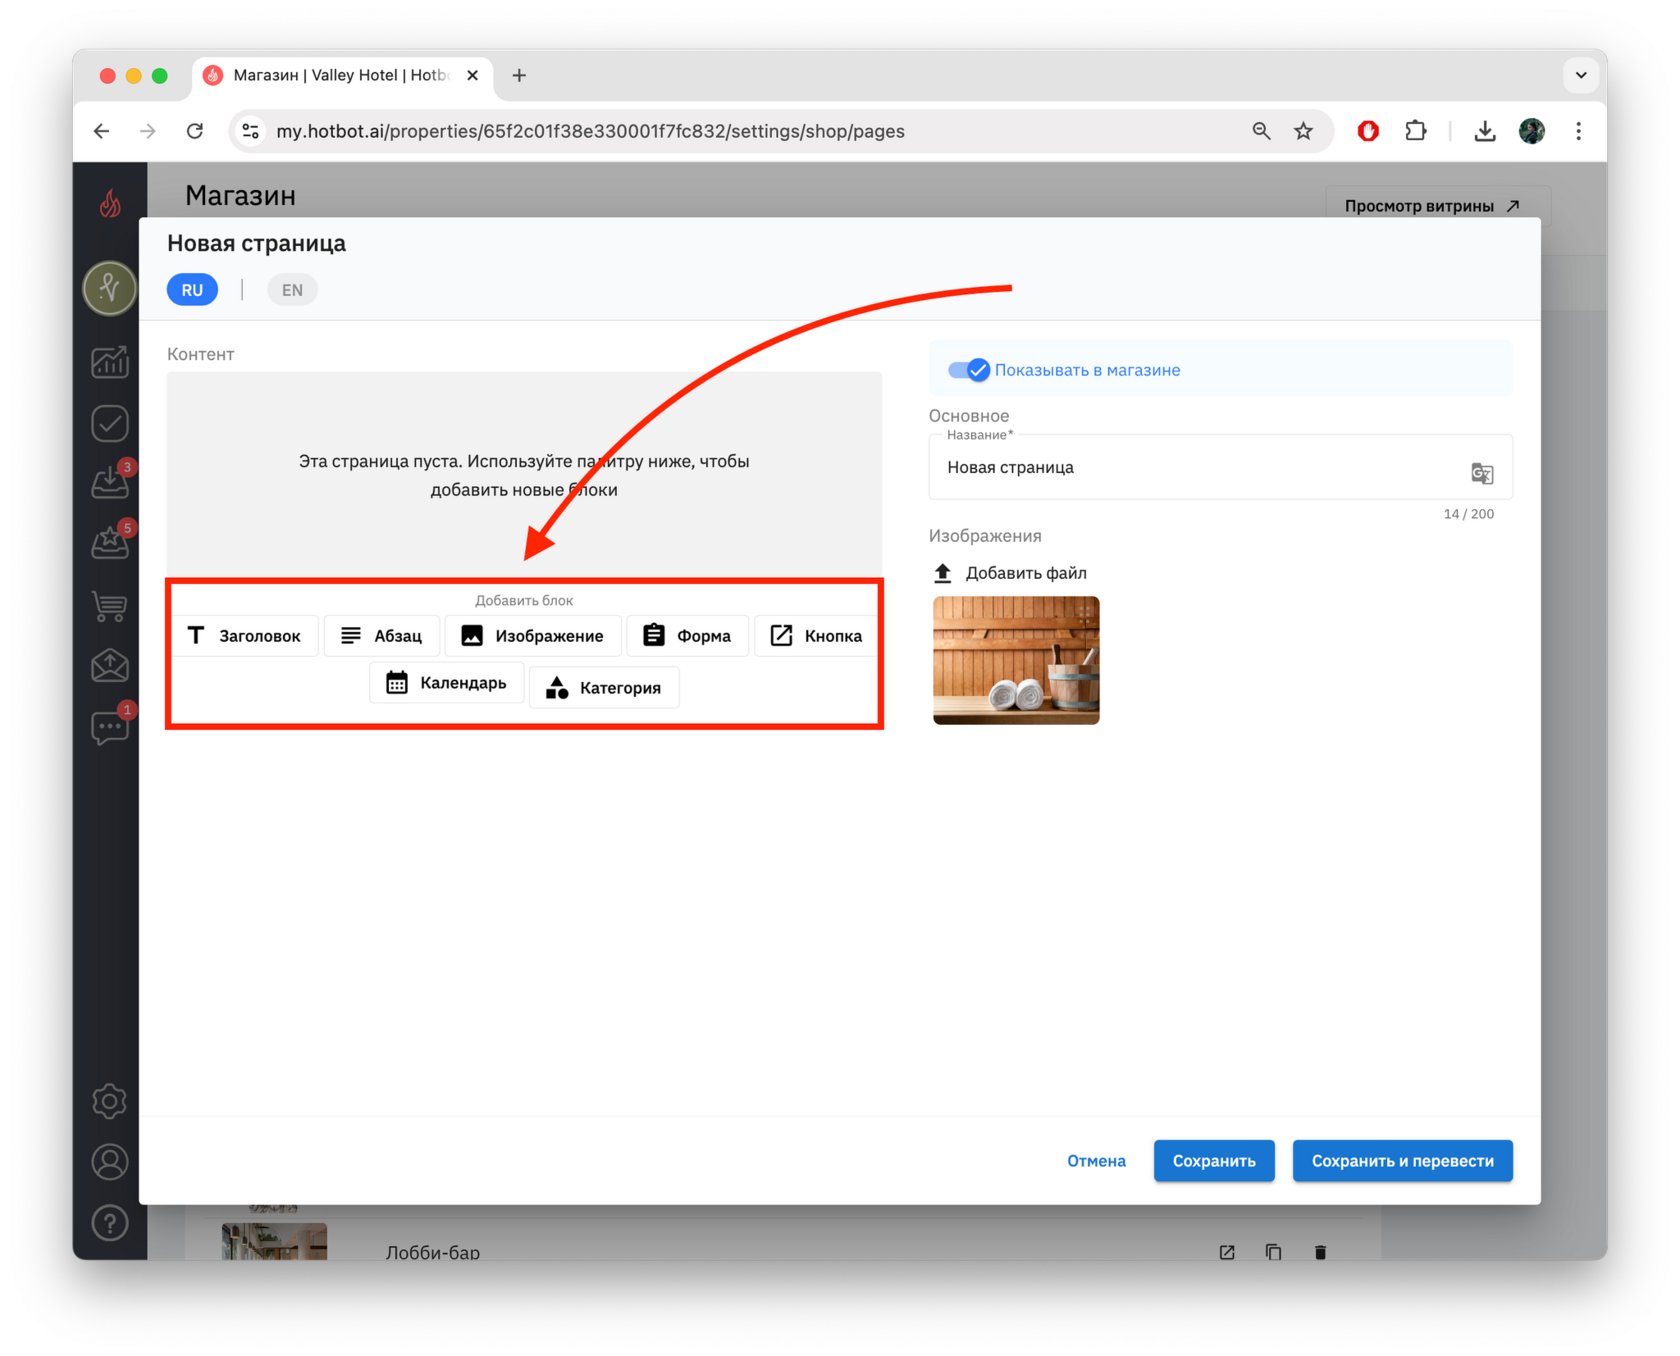
Task: Select the Магазин Valley Hotel browser tab
Action: pyautogui.click(x=341, y=75)
